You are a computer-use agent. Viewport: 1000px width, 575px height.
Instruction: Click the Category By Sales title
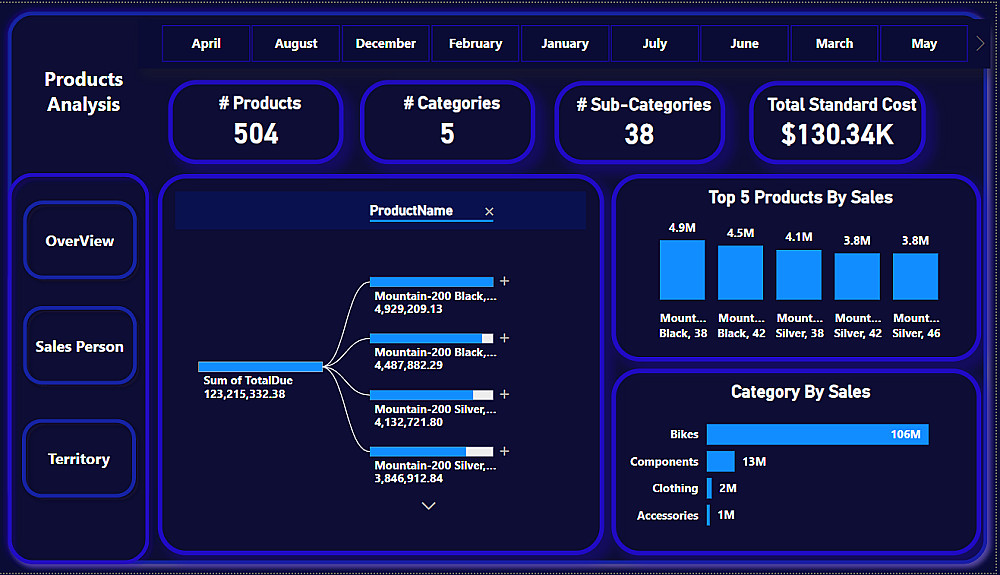pyautogui.click(x=800, y=391)
